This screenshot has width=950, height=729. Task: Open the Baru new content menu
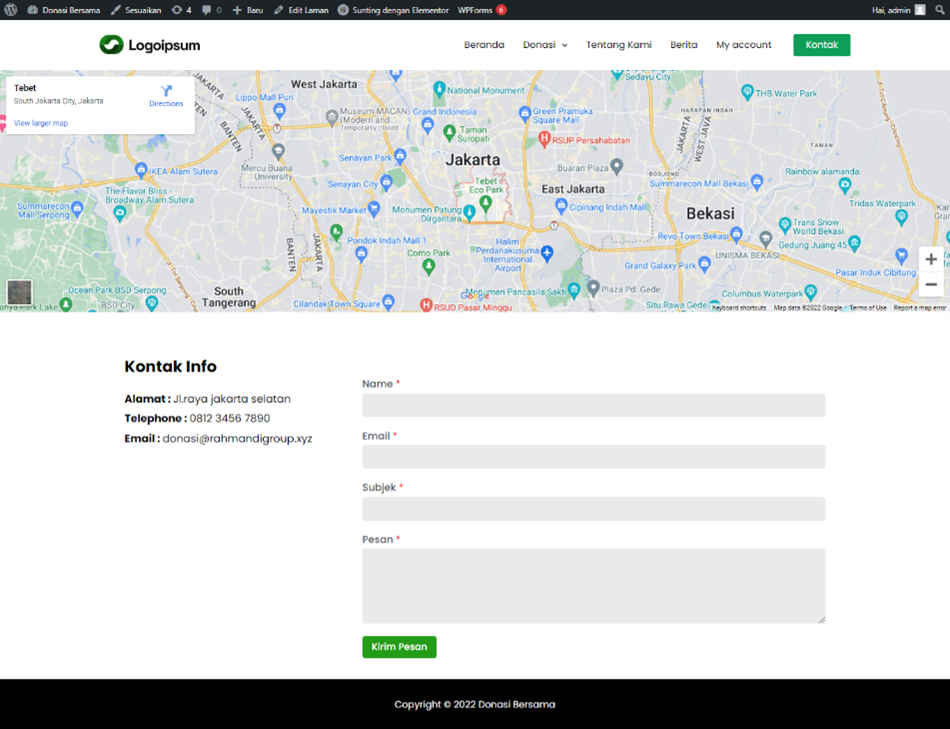point(247,9)
